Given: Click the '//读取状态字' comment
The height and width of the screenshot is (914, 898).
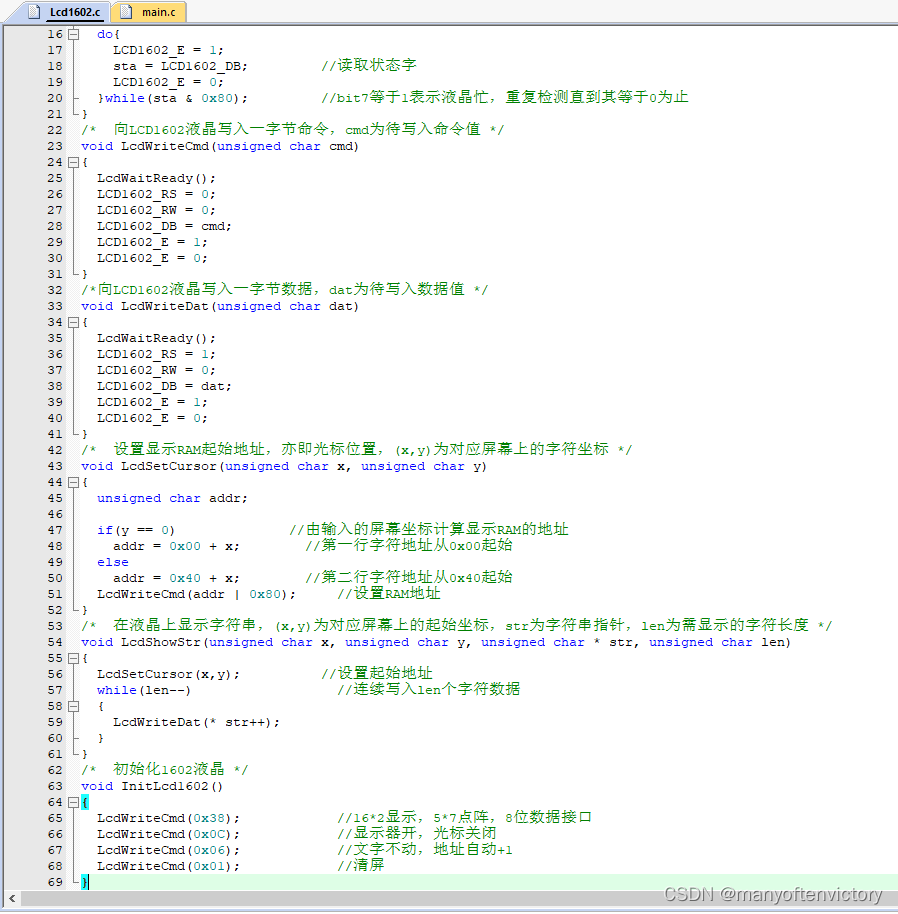Looking at the screenshot, I should pyautogui.click(x=369, y=65).
